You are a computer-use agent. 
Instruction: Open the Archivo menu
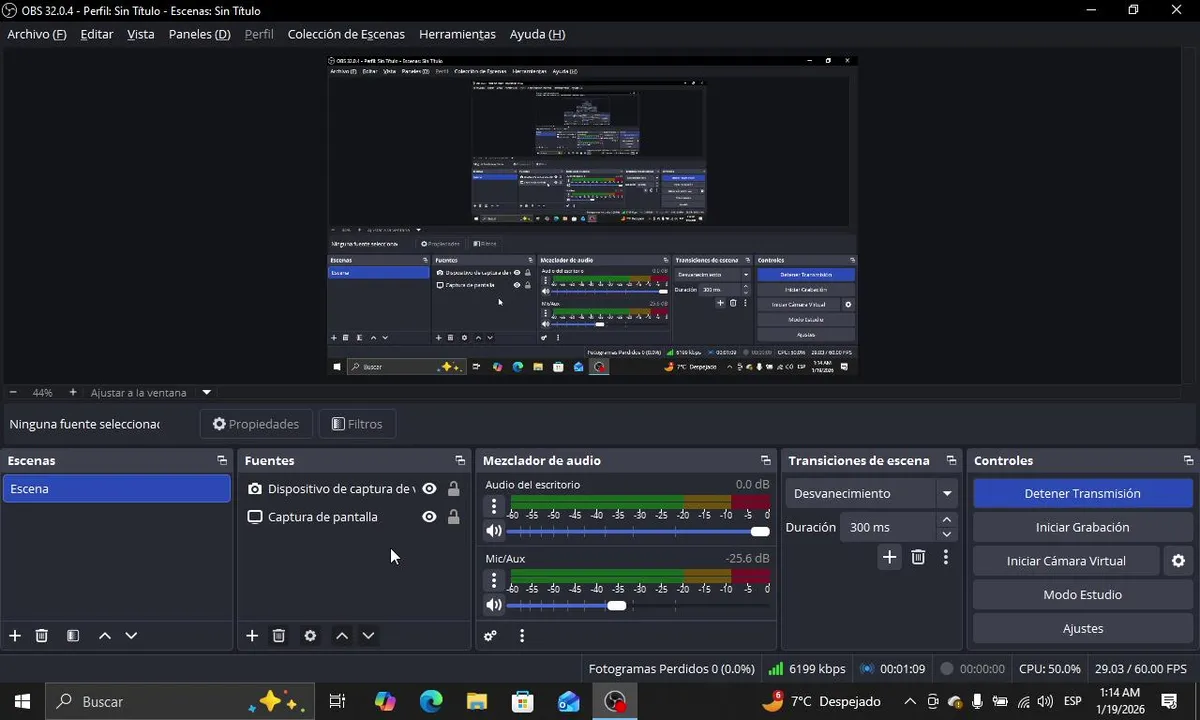37,34
